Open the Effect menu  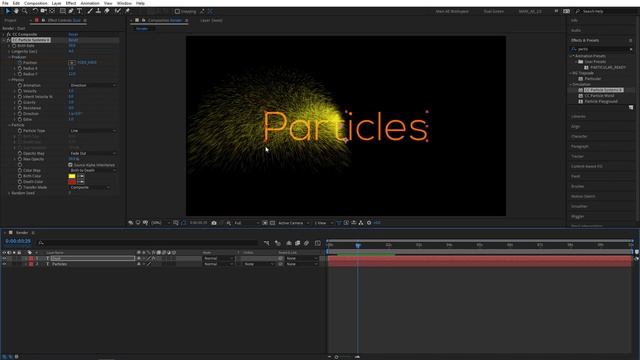point(71,3)
